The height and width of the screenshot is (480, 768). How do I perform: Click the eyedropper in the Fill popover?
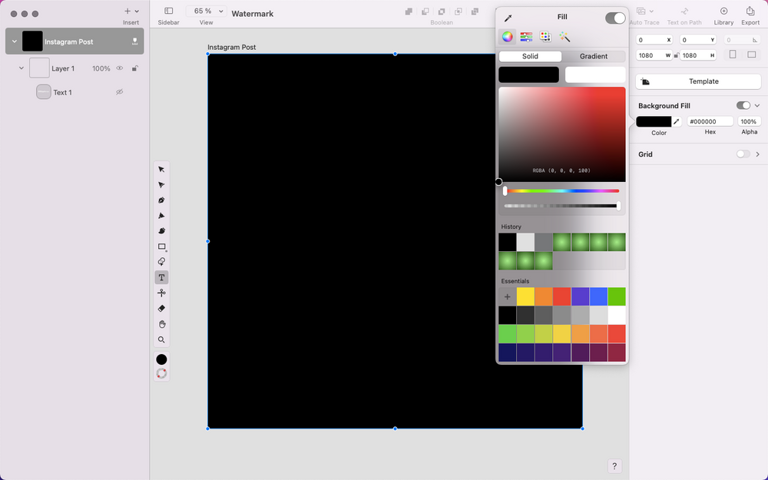(508, 18)
